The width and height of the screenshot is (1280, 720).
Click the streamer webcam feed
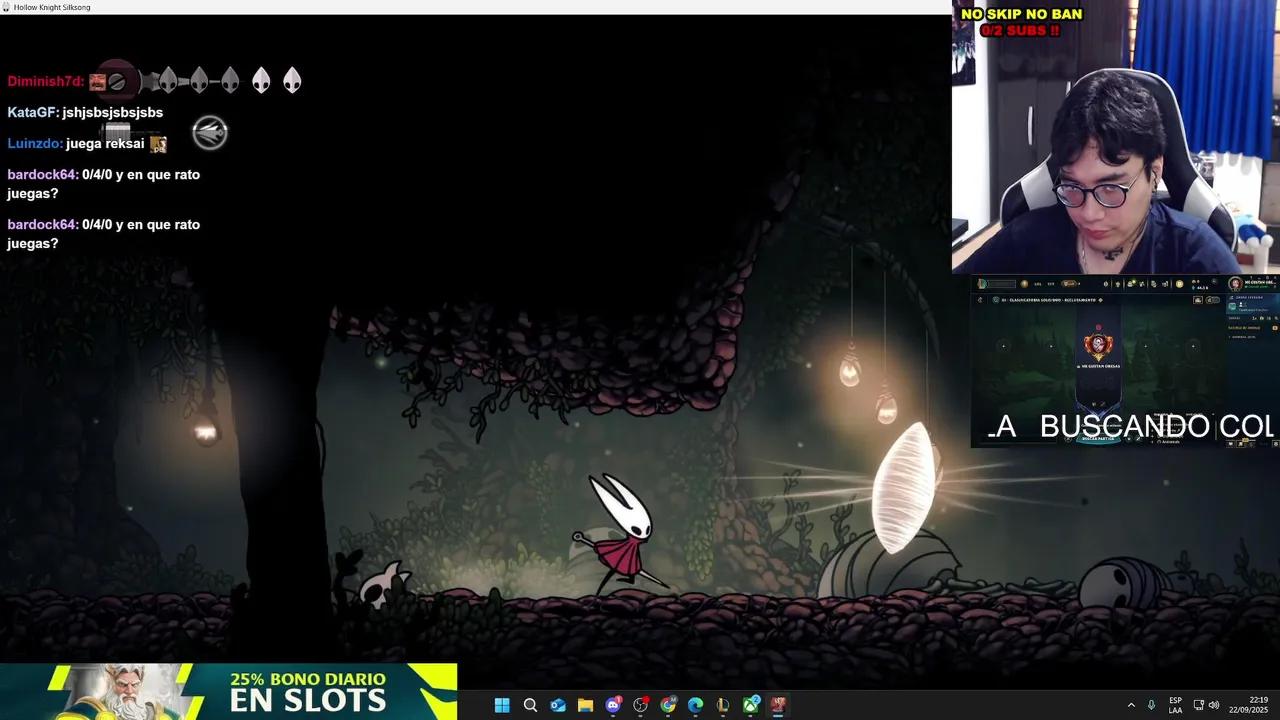(1116, 137)
